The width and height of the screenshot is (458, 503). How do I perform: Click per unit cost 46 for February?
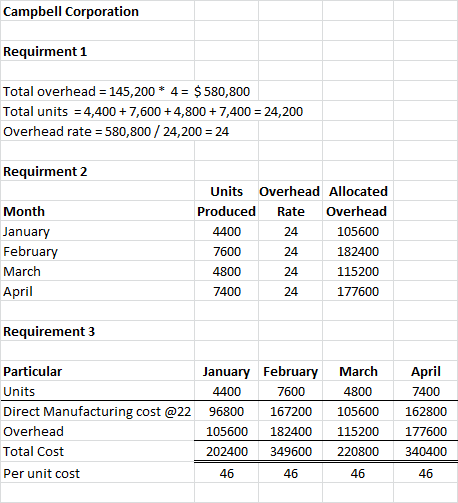click(x=291, y=474)
